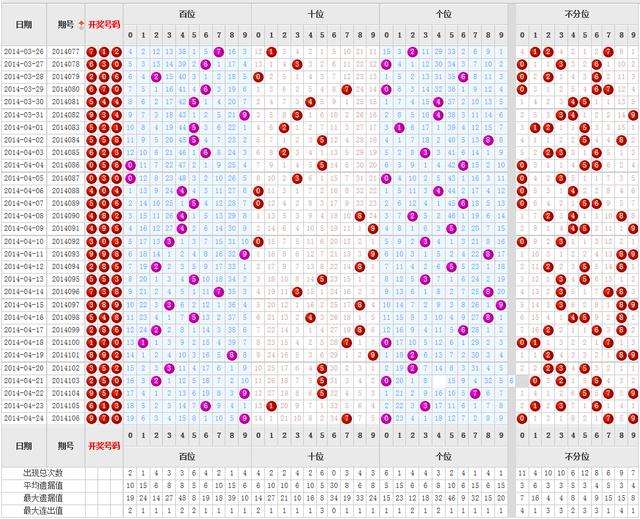640x519 pixels.
Task: Select the 不分位 section header at top
Action: click(x=577, y=14)
